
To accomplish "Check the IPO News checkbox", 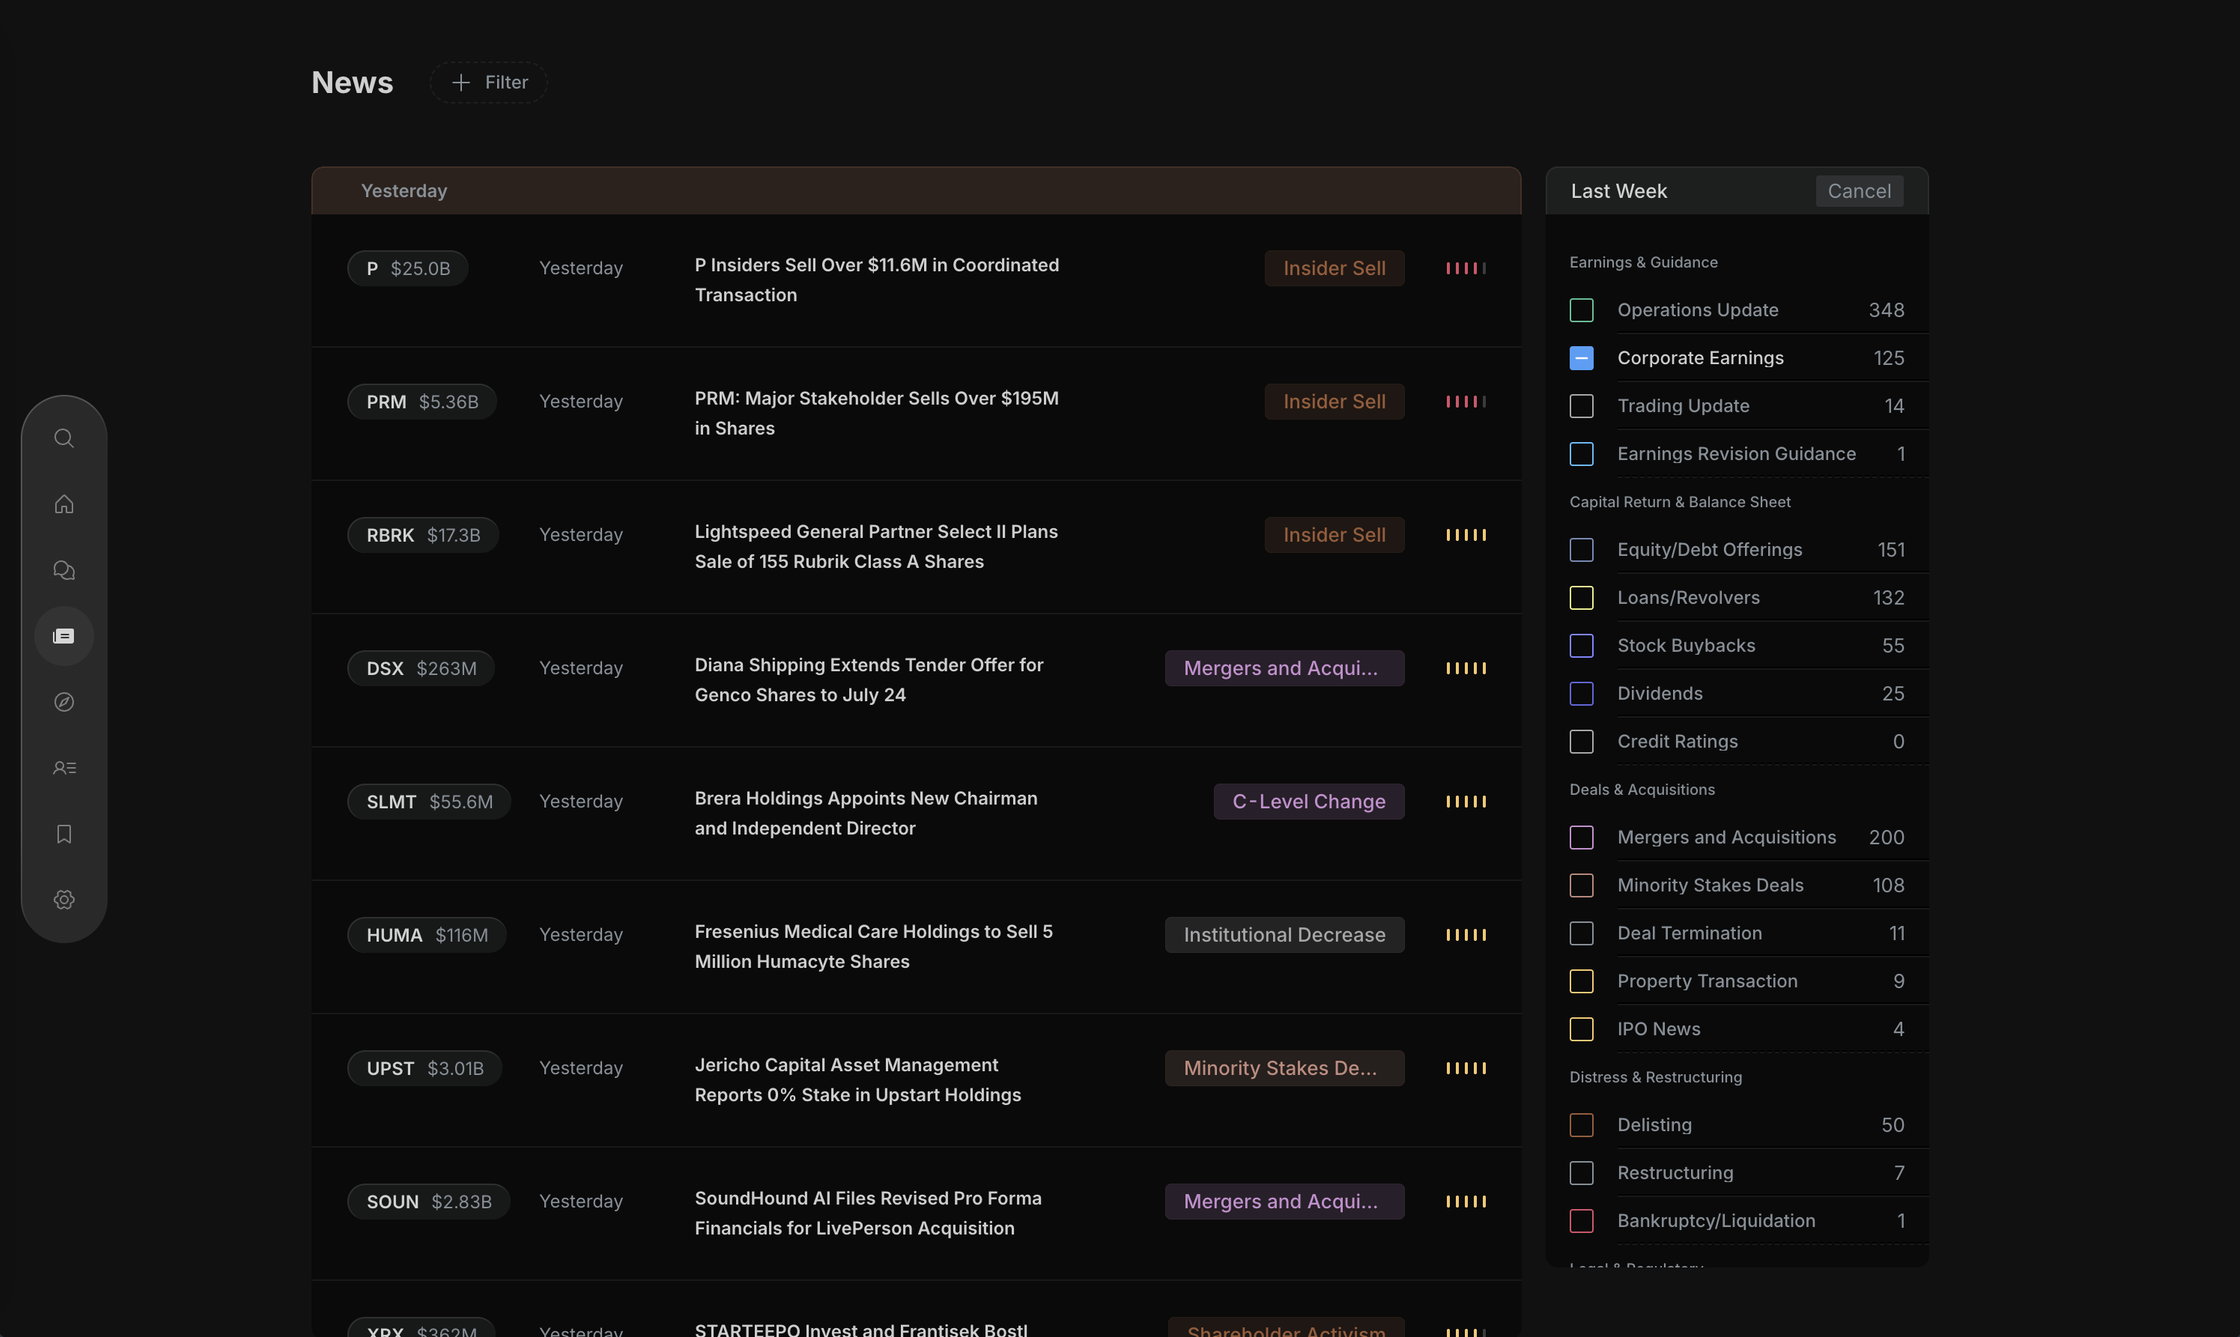I will (1581, 1031).
